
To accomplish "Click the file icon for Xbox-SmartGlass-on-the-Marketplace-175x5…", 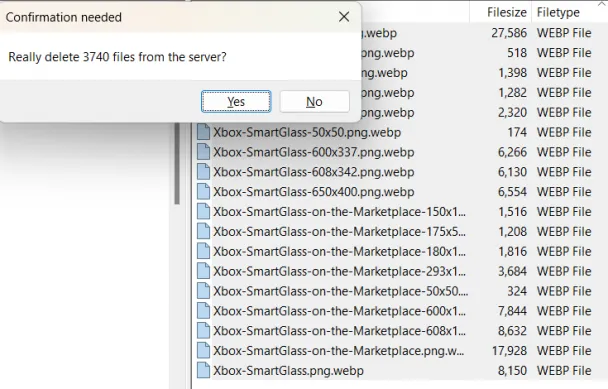I will tap(203, 232).
